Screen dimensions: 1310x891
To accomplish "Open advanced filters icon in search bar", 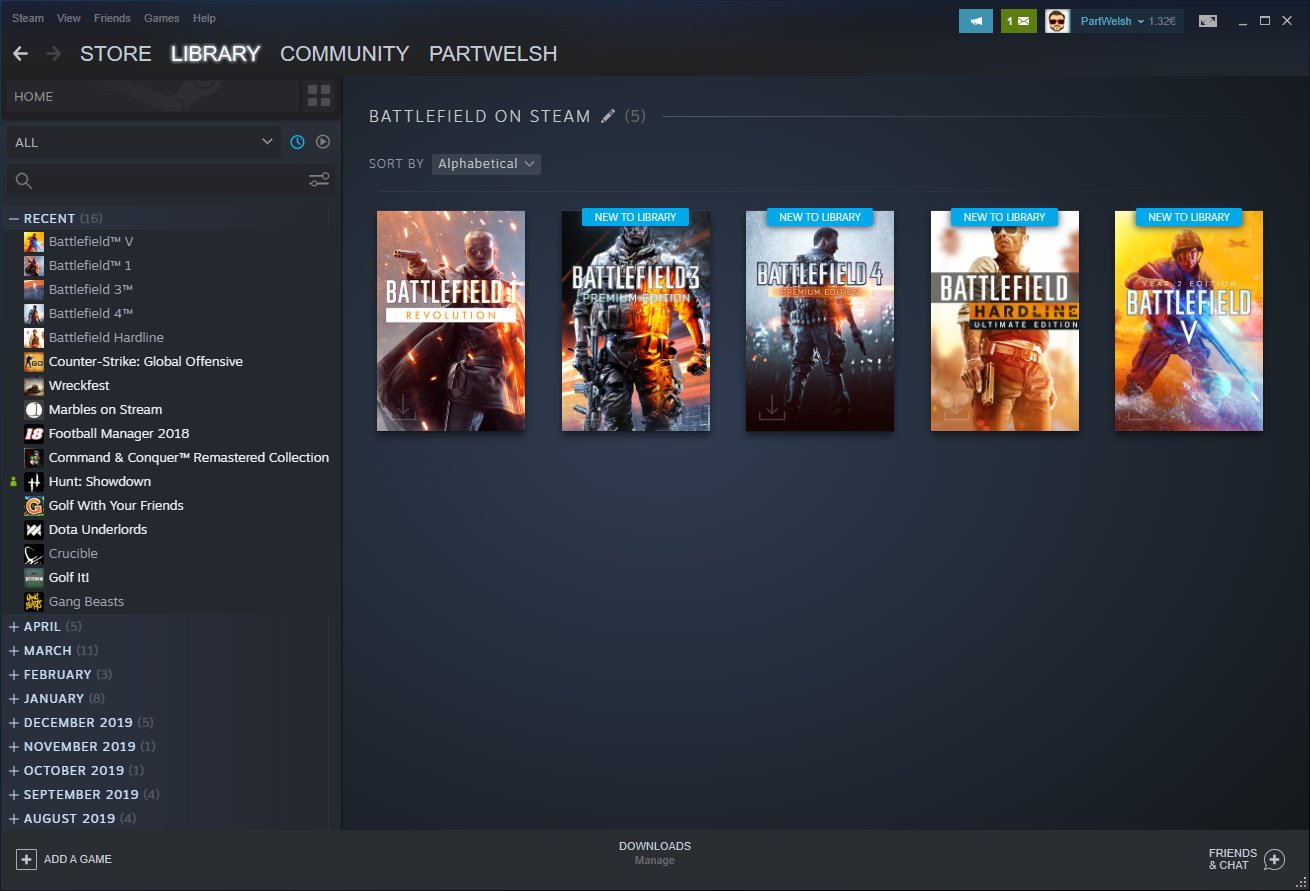I will (x=319, y=180).
